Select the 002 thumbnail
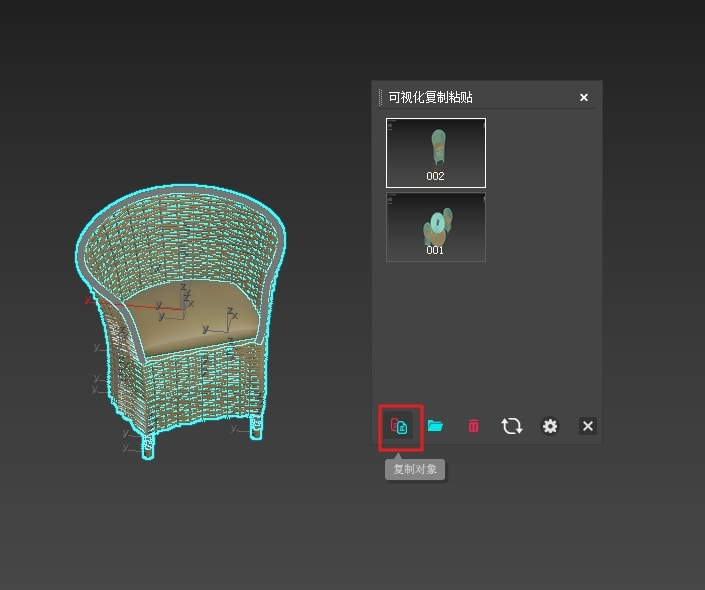 (x=436, y=152)
